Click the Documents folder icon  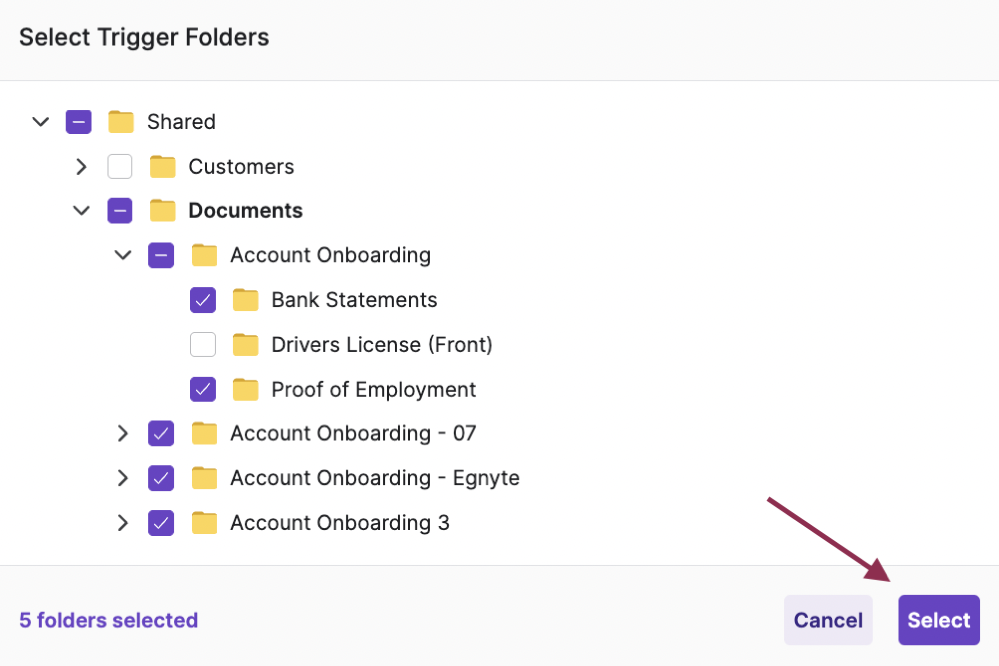[161, 210]
